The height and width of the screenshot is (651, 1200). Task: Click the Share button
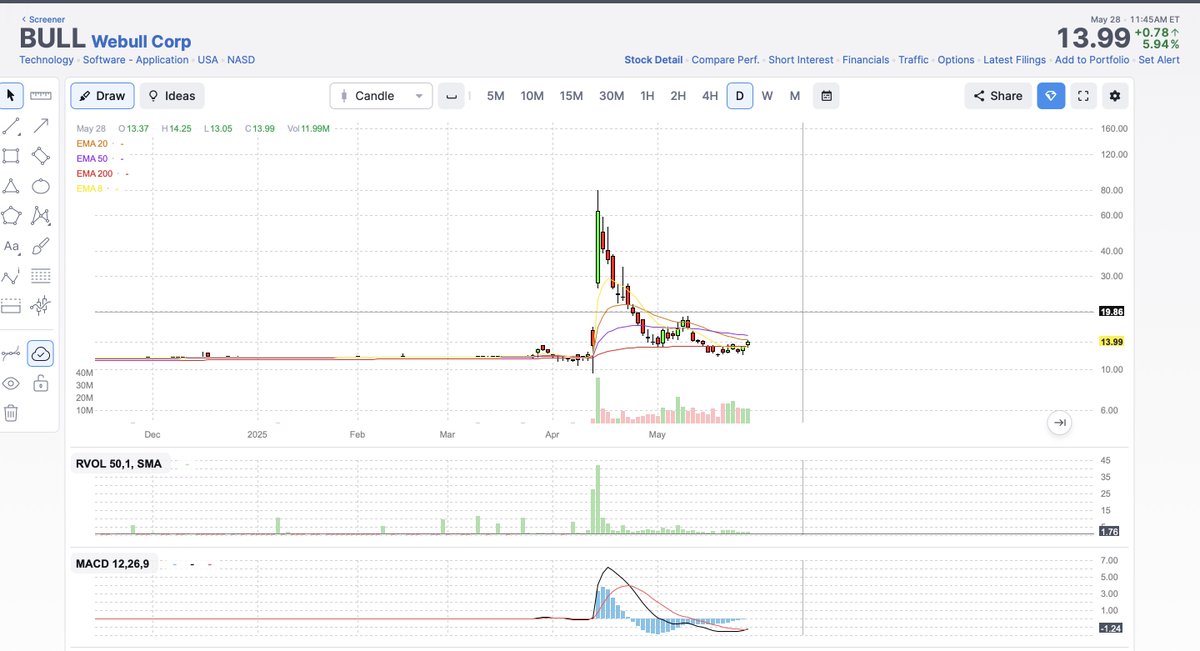(x=996, y=95)
